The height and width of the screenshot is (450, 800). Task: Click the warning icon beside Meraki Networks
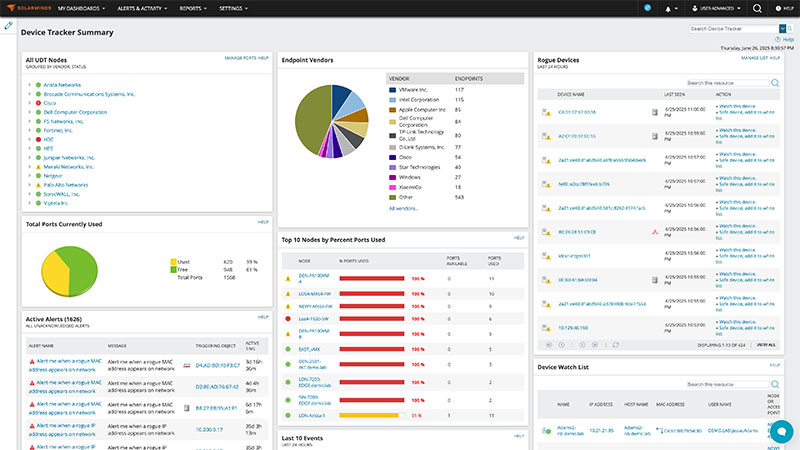click(x=38, y=167)
